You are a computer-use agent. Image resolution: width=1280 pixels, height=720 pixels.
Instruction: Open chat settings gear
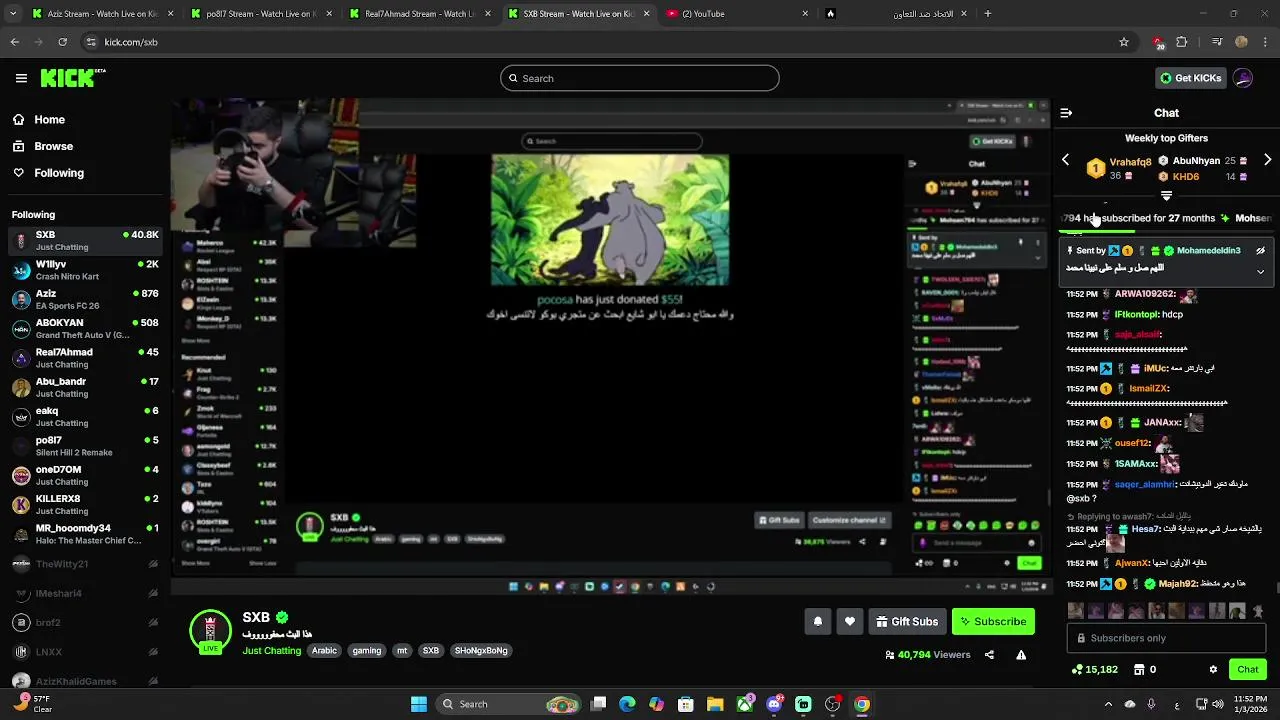[x=1213, y=669]
